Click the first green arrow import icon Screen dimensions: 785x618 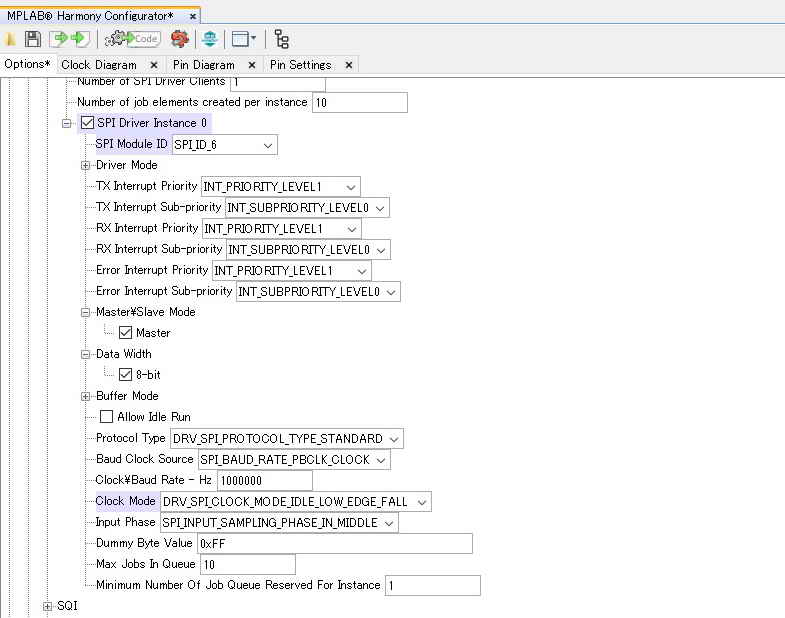coord(60,39)
